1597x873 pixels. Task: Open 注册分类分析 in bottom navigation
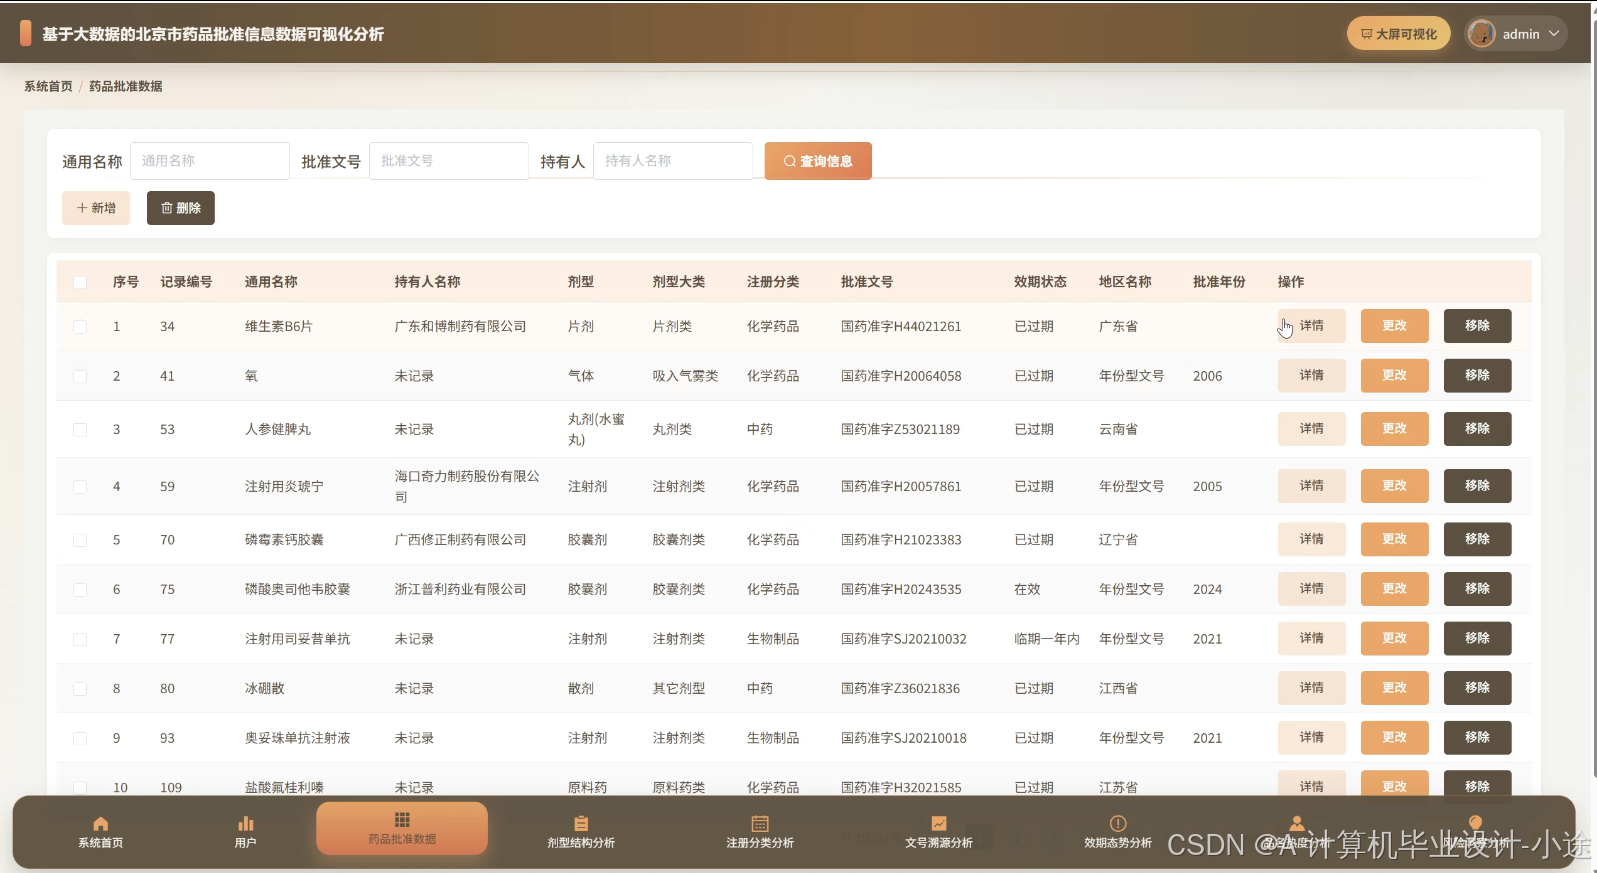tap(760, 832)
